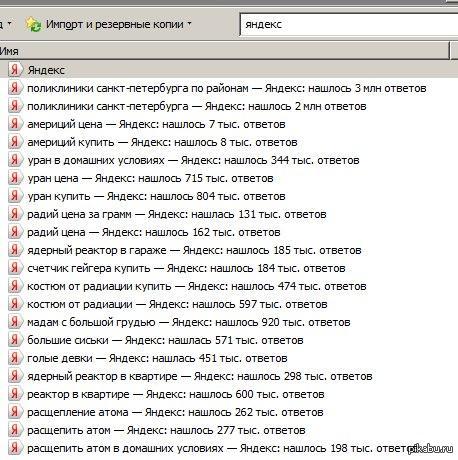Image resolution: width=458 pixels, height=460 pixels.
Task: Click icon next to 'реактор в квартире' 600 тыс.
Action: (15, 394)
